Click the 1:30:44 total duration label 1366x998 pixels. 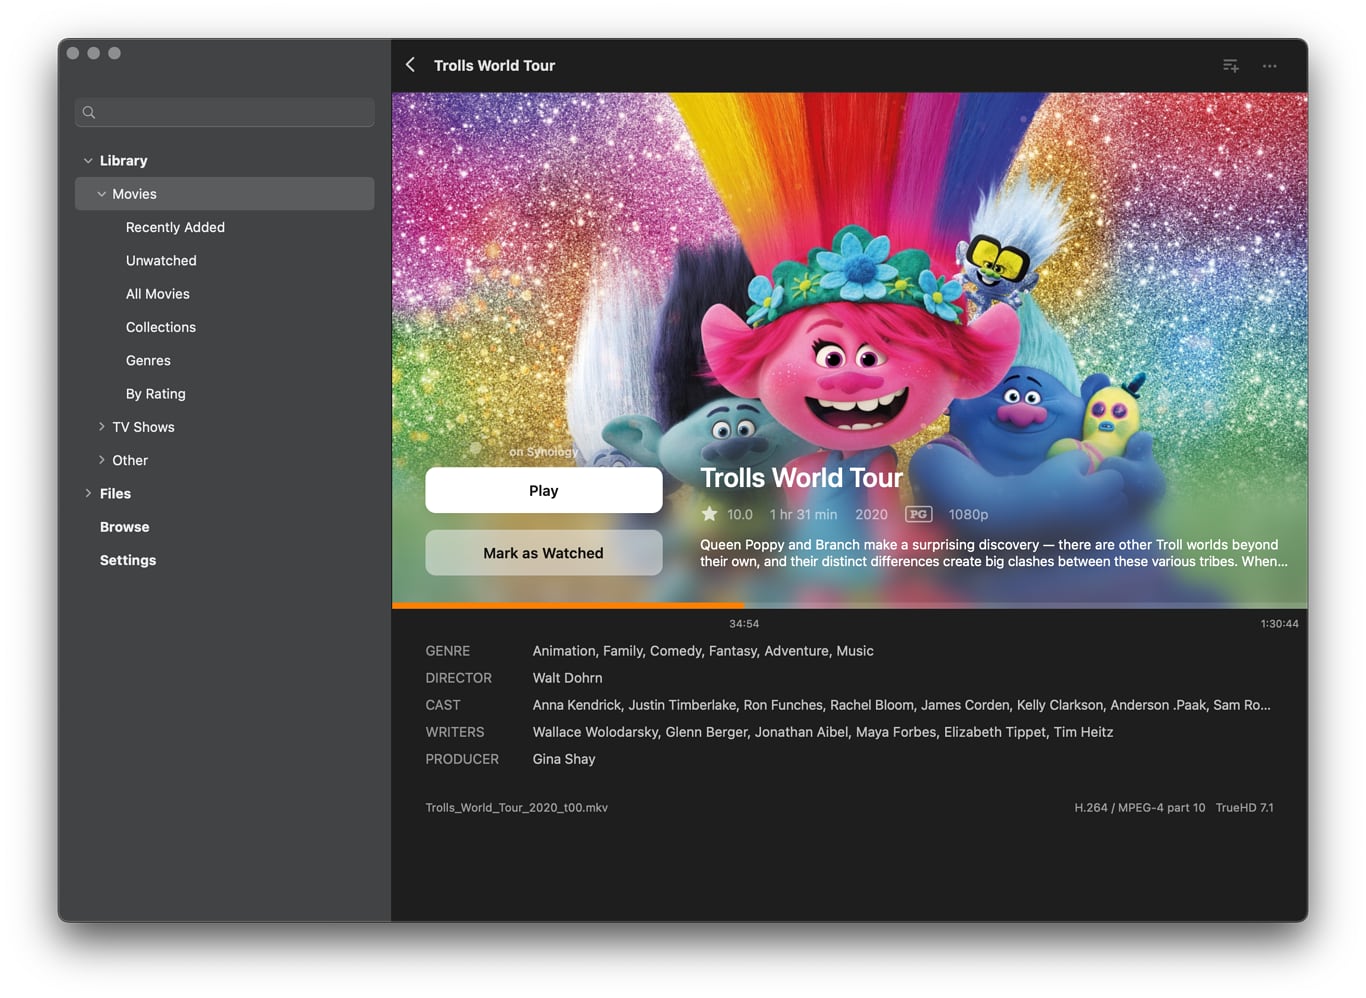(x=1279, y=624)
